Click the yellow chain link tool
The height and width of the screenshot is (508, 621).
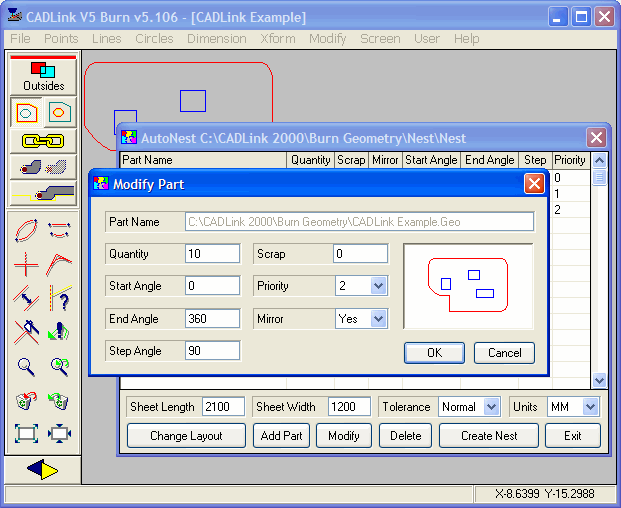pos(43,141)
